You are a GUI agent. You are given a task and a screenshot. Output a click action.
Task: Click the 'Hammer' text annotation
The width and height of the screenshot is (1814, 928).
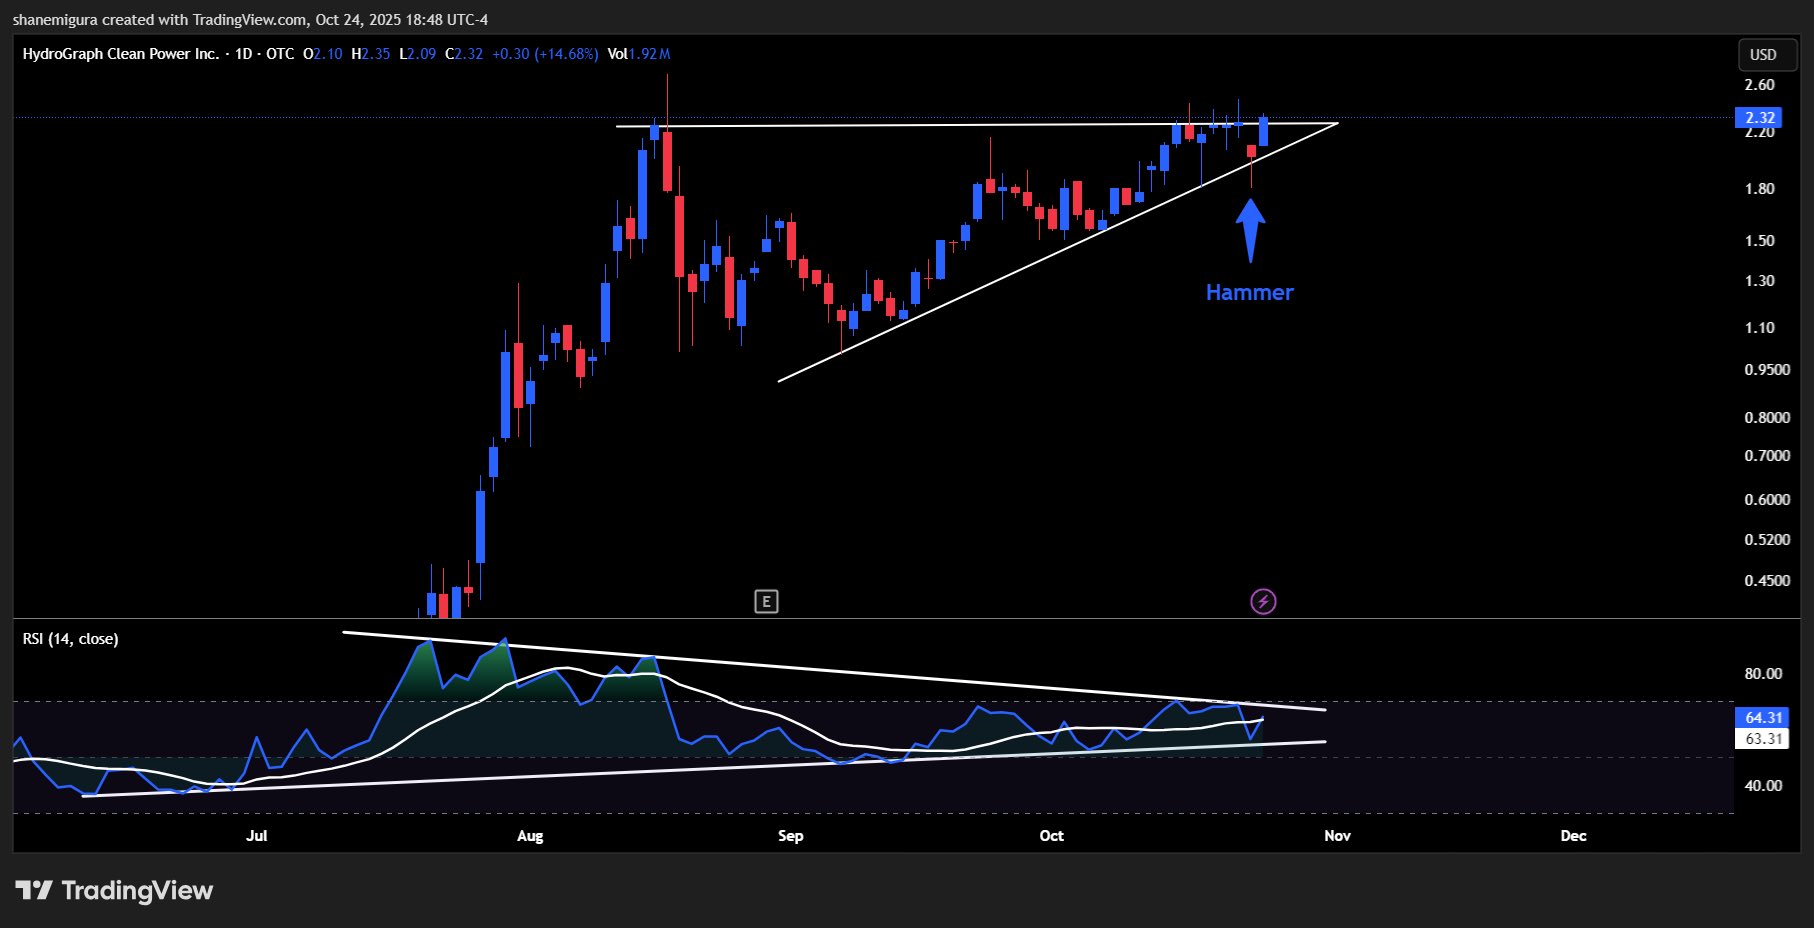[1250, 292]
